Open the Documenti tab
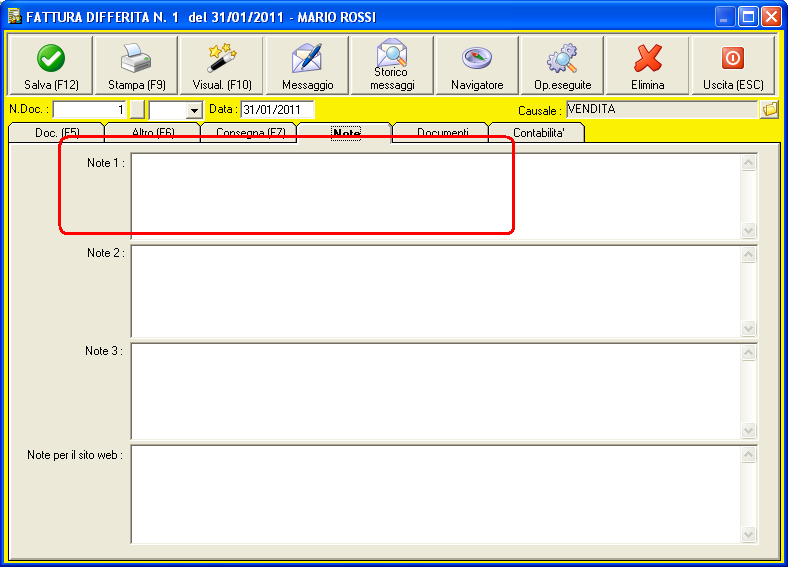The height and width of the screenshot is (567, 788). pos(442,133)
